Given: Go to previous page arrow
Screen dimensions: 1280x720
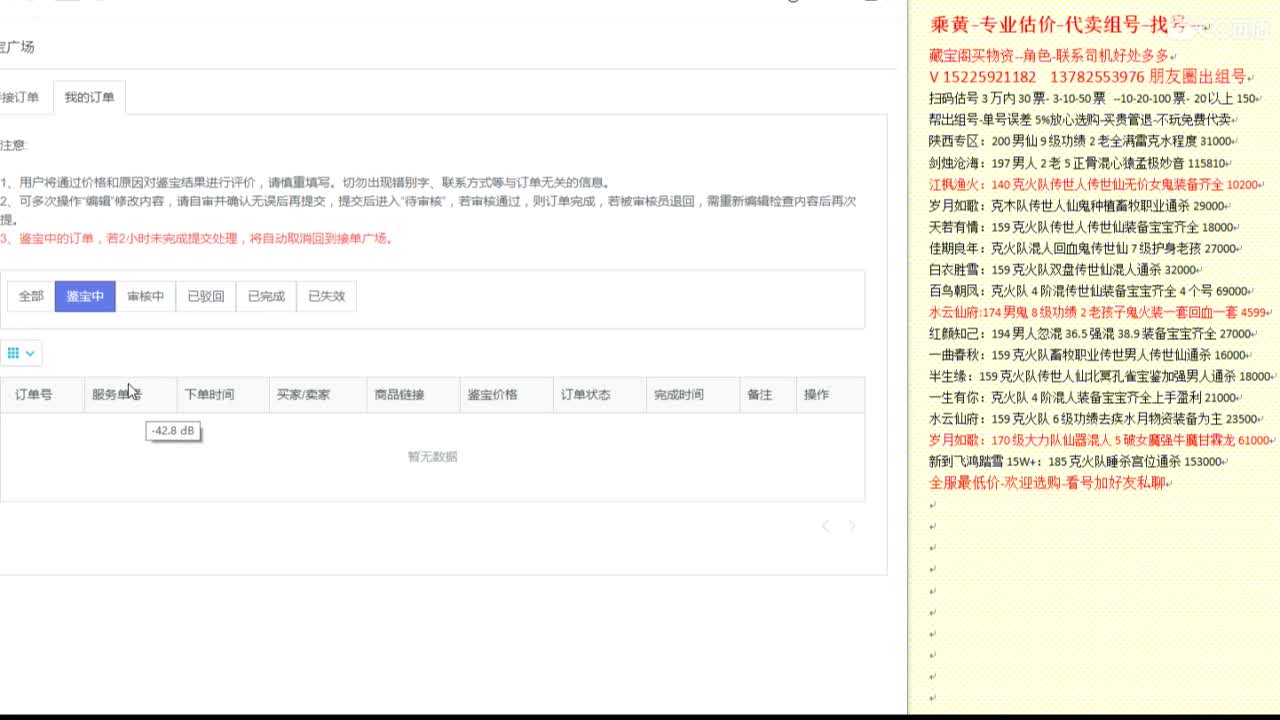Looking at the screenshot, I should tap(826, 526).
